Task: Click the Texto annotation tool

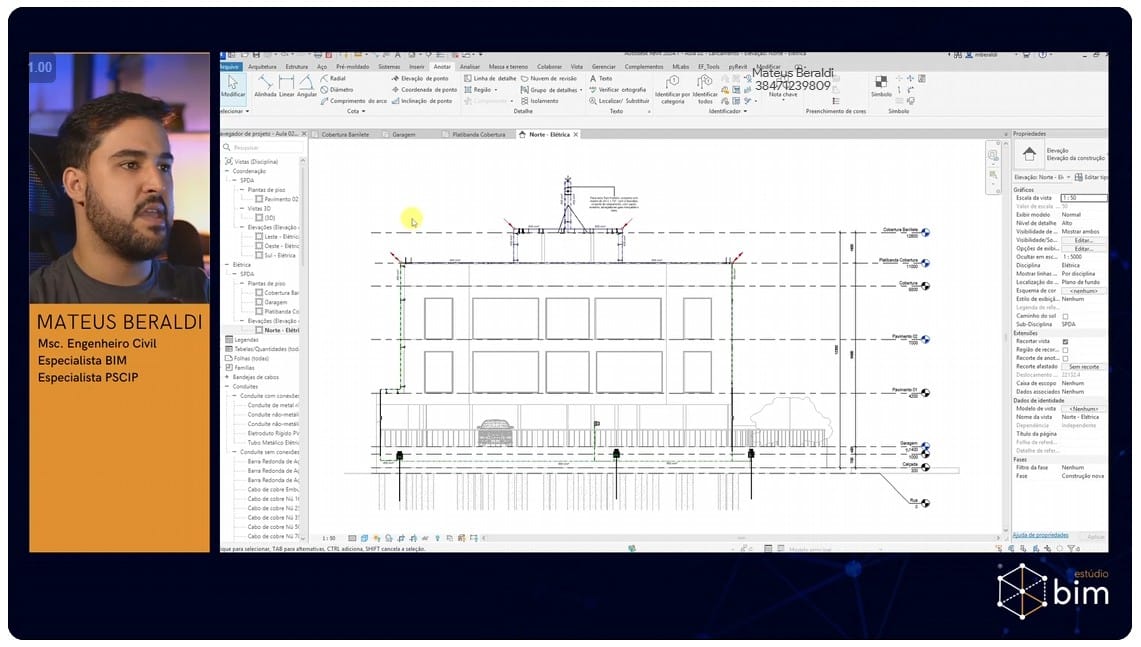Action: point(601,78)
